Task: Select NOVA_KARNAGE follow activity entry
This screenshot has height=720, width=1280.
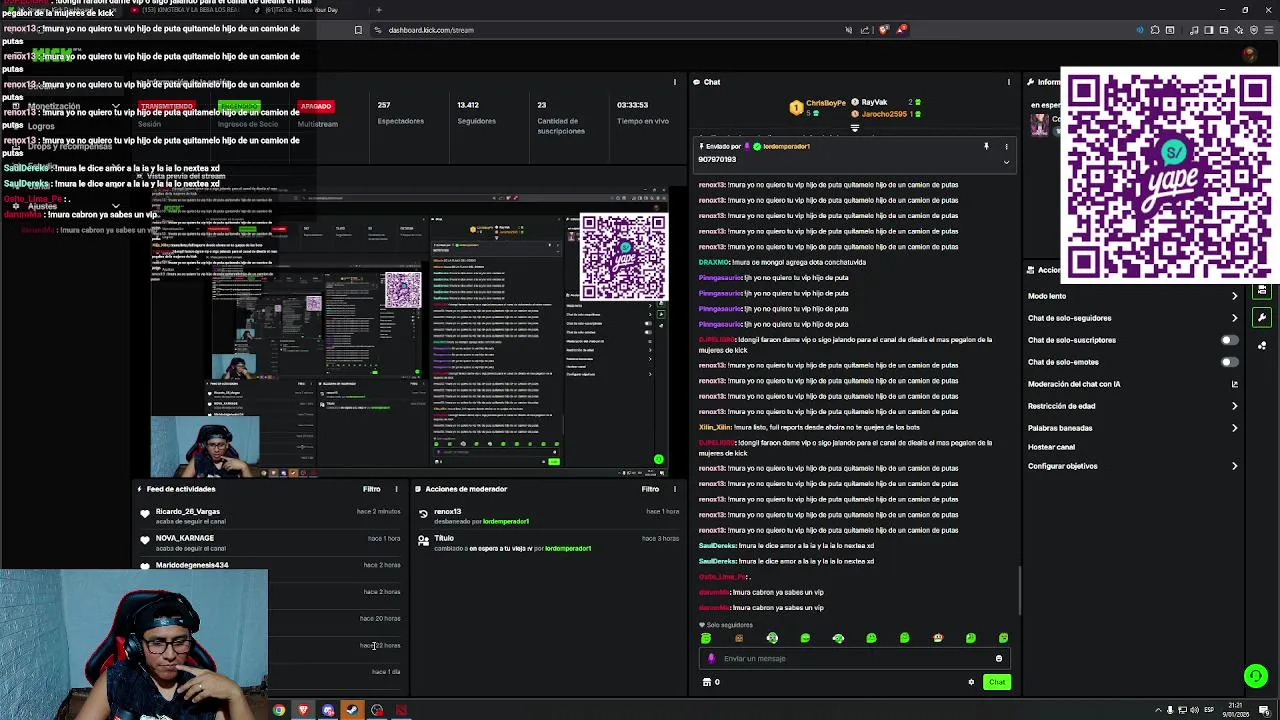Action: (270, 543)
